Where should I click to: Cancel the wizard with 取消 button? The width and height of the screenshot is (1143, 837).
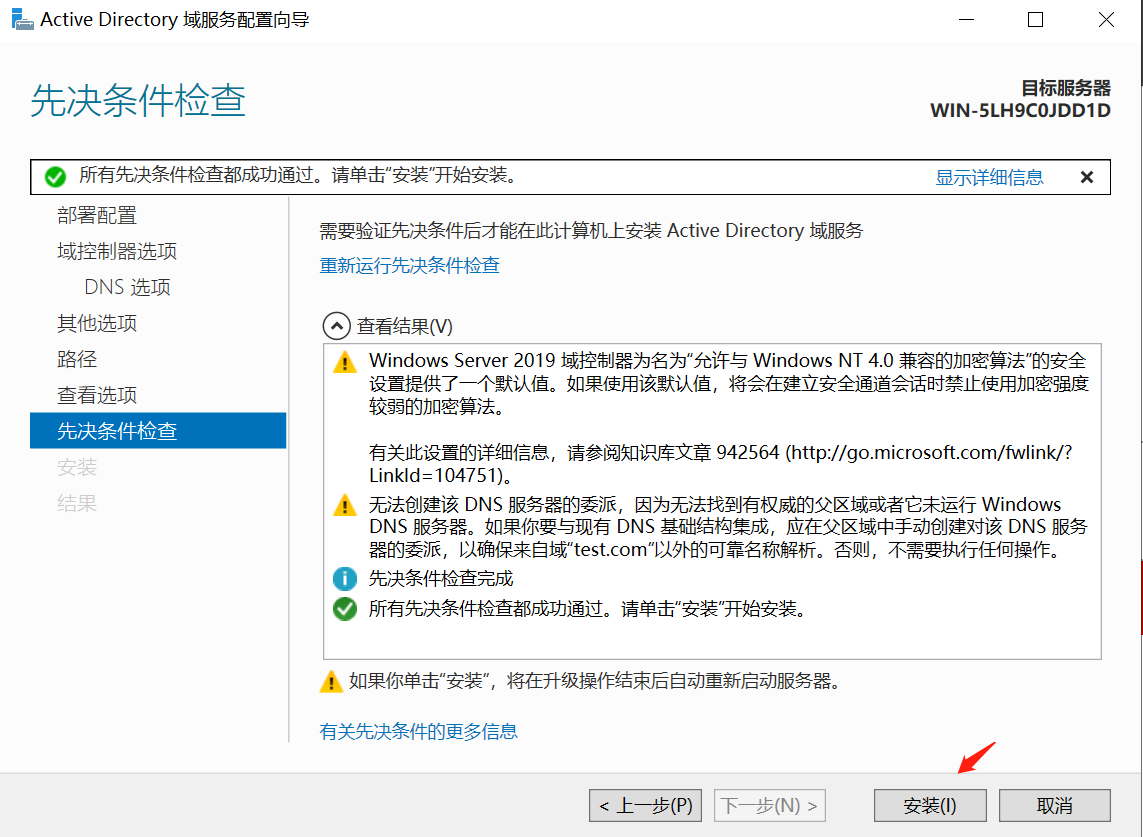pos(1054,805)
